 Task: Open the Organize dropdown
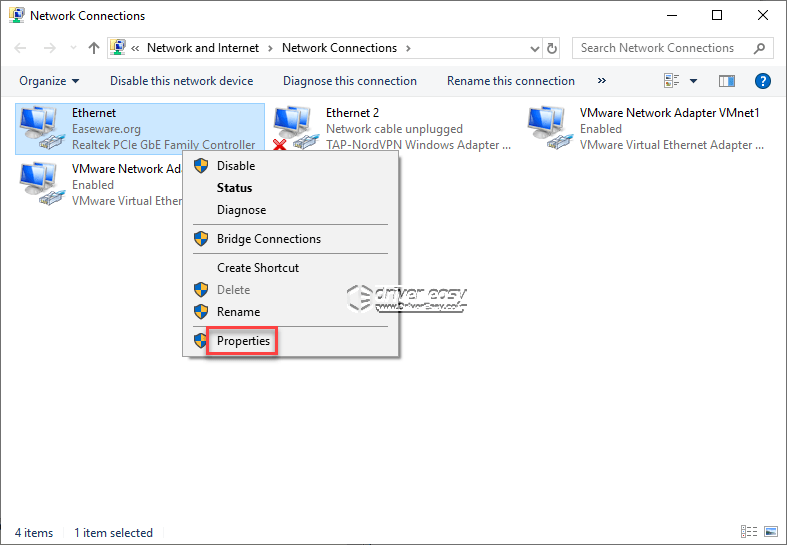[x=49, y=81]
